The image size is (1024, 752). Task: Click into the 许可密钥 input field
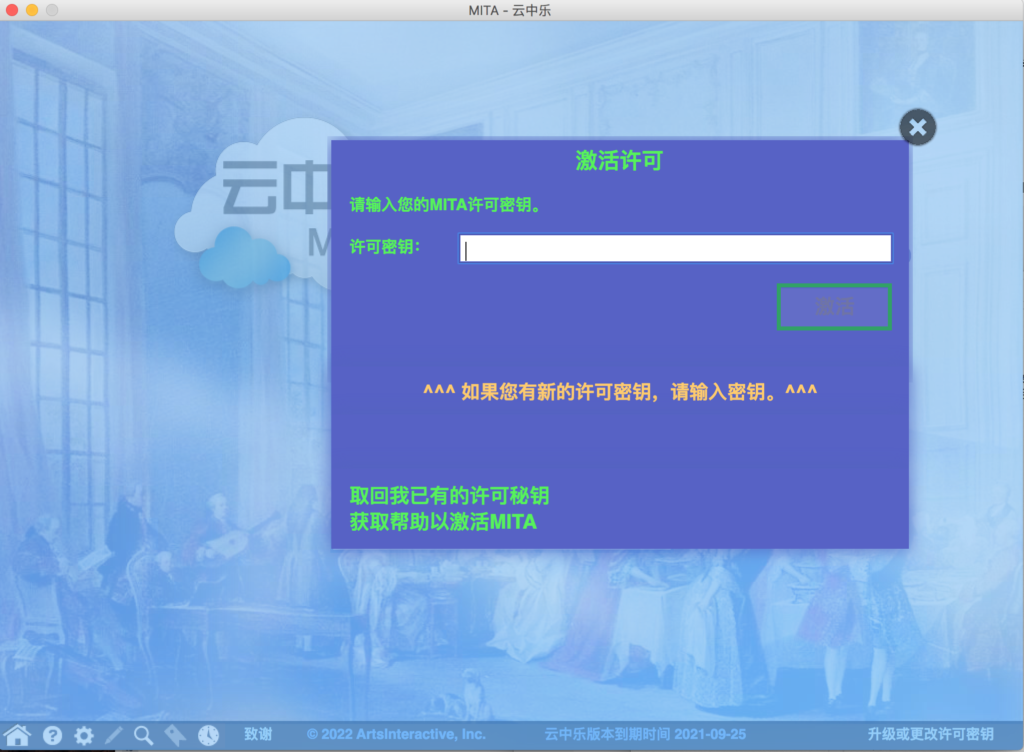click(x=675, y=248)
